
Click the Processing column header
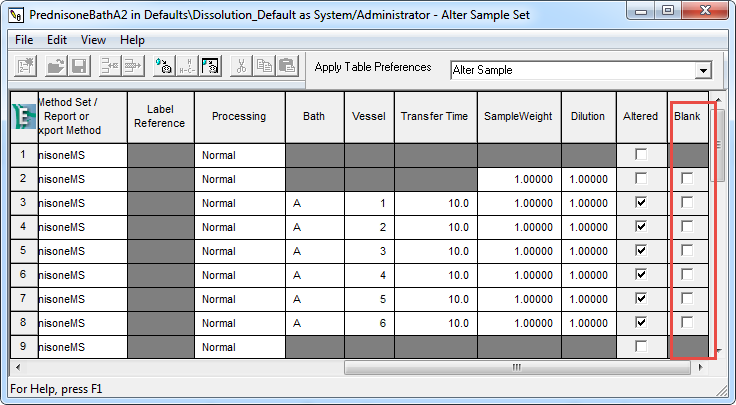239,117
